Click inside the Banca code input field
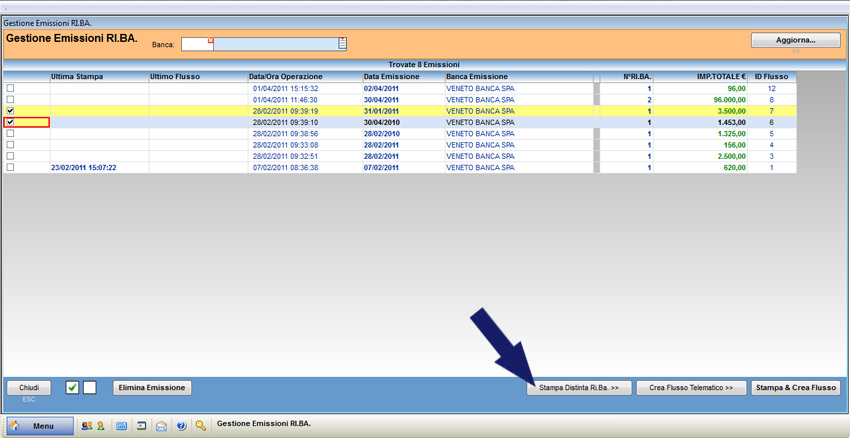850x438 pixels. coord(195,45)
